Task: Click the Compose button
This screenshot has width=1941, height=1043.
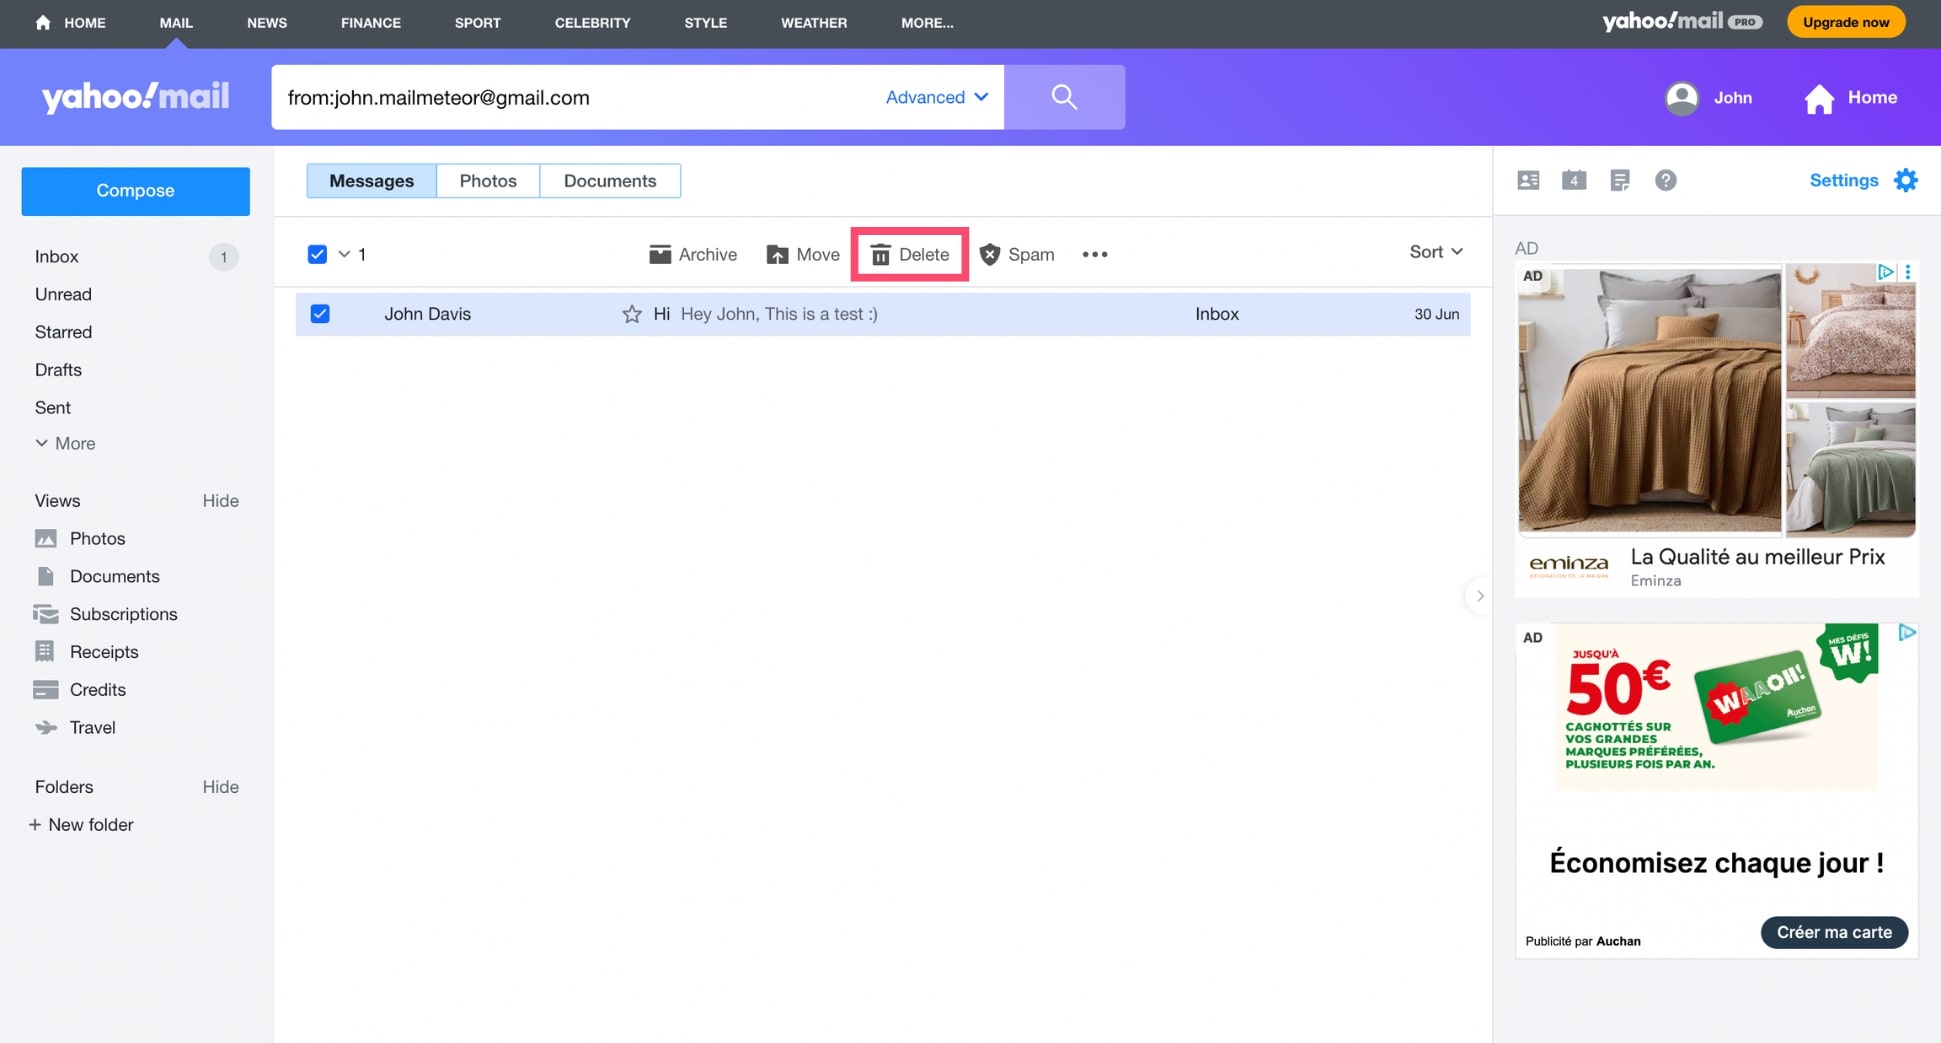Action: click(x=135, y=191)
